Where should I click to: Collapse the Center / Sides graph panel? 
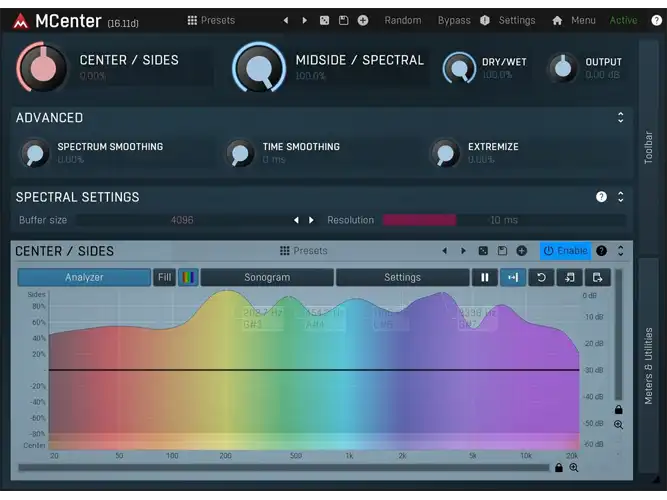[621, 251]
